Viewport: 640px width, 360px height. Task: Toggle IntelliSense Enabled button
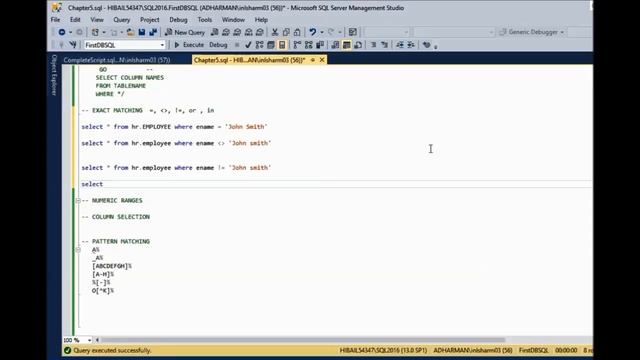tap(282, 45)
